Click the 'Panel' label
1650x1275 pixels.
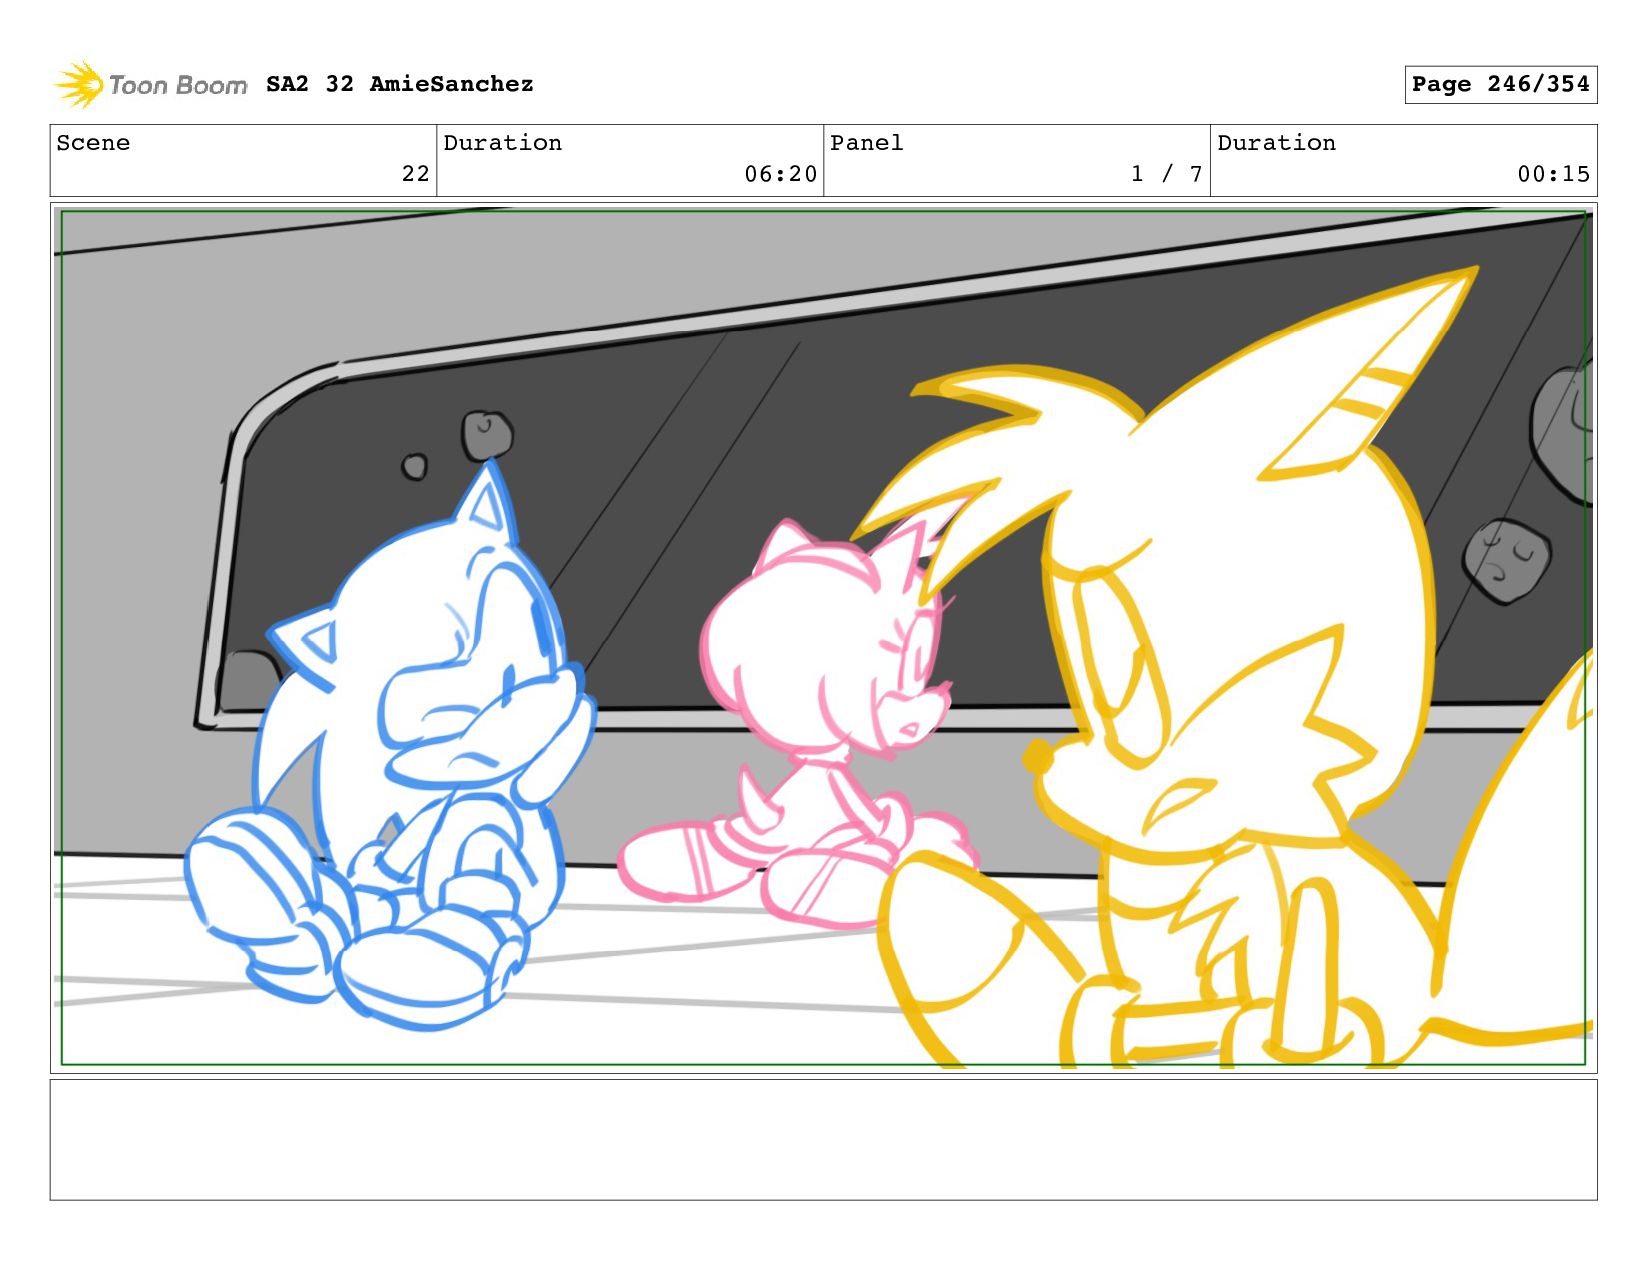click(x=867, y=143)
